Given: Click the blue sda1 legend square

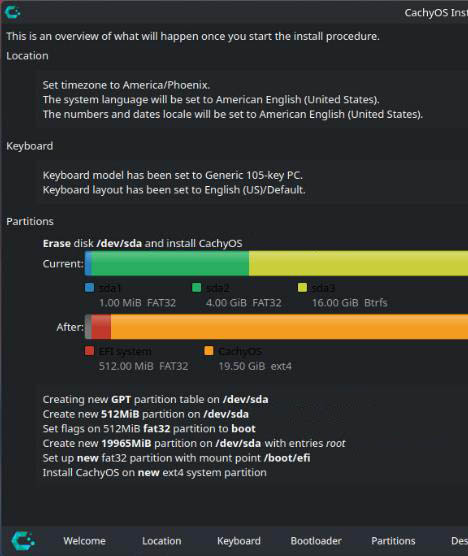Looking at the screenshot, I should click(90, 288).
